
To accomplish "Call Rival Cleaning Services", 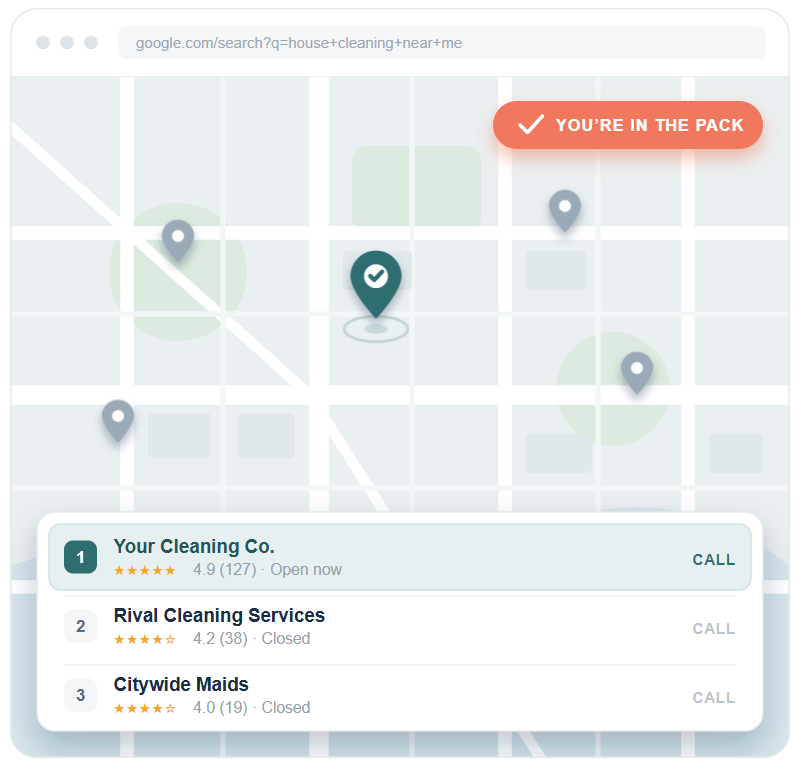I will [x=714, y=628].
